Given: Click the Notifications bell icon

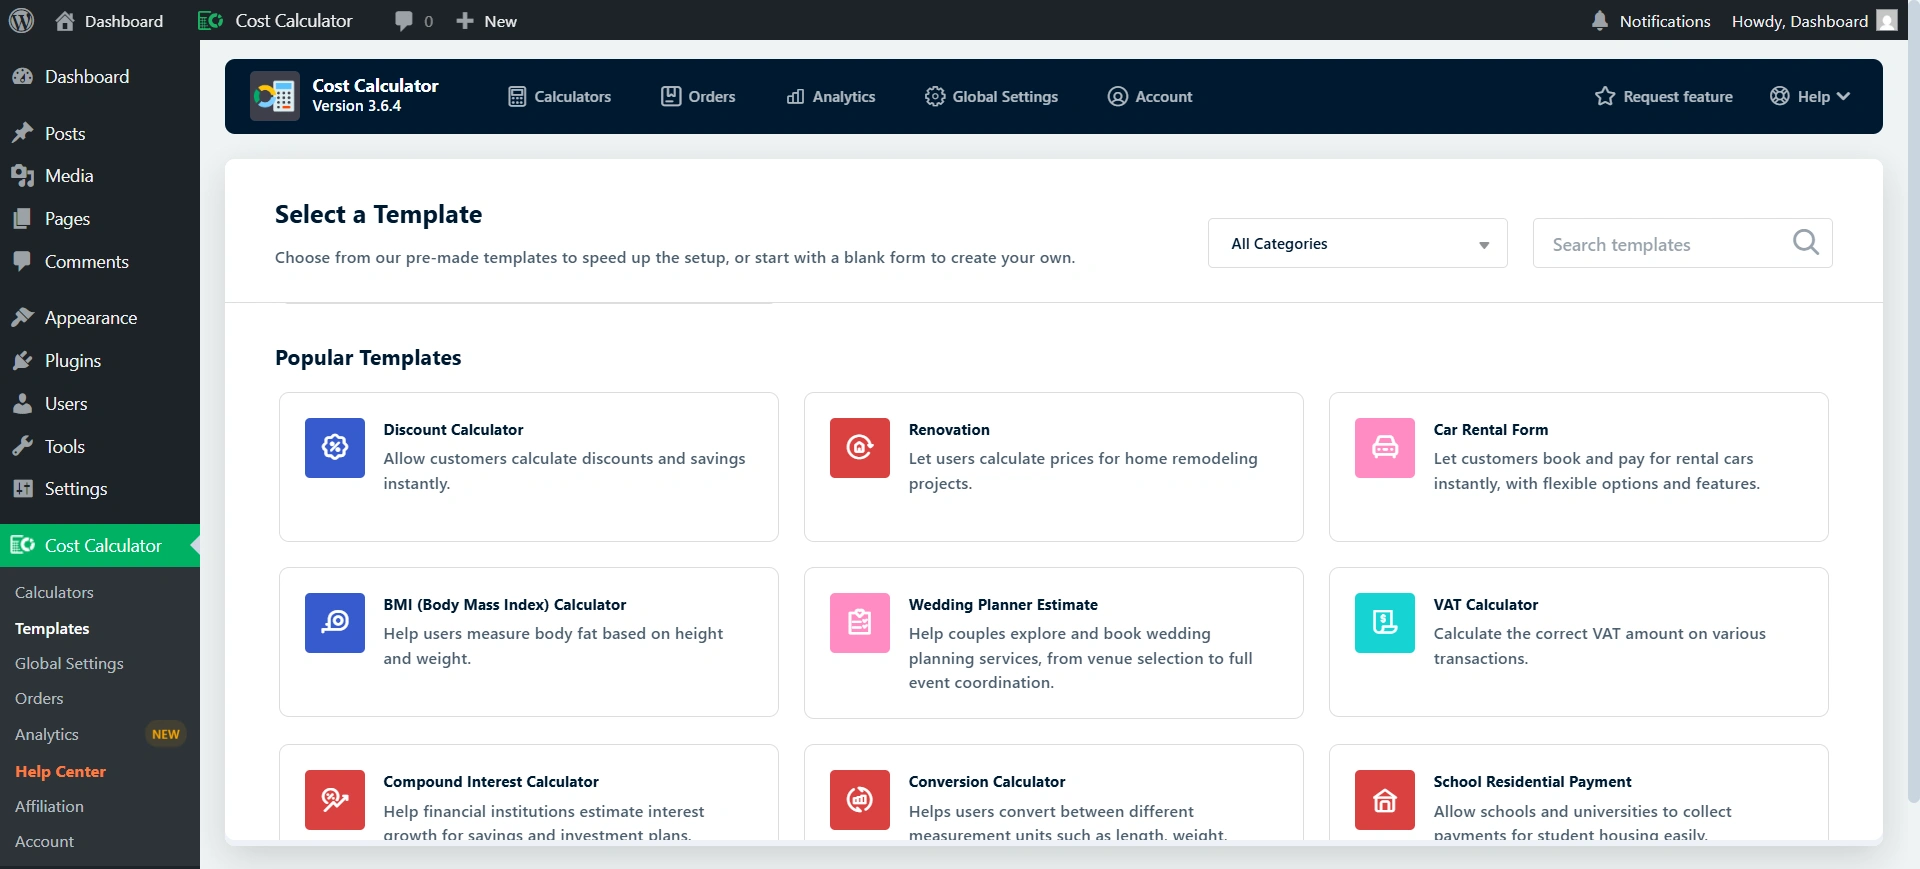Looking at the screenshot, I should point(1600,21).
